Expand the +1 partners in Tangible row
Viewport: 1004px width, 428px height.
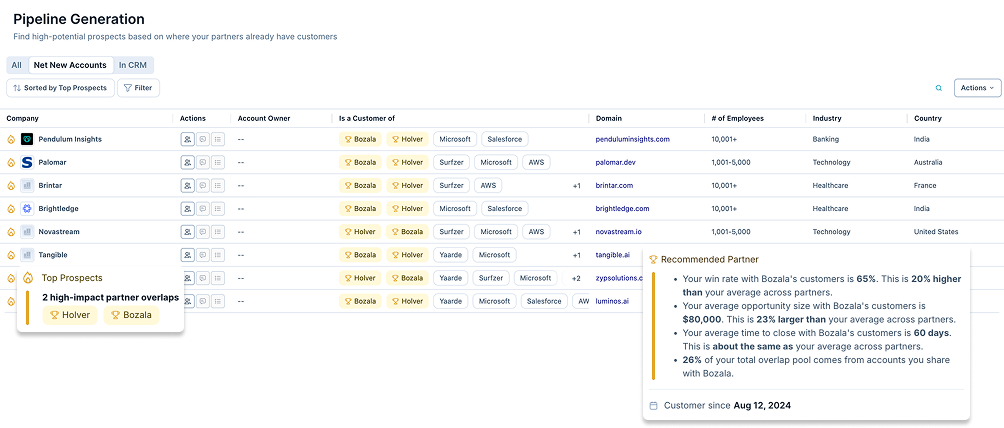point(576,255)
